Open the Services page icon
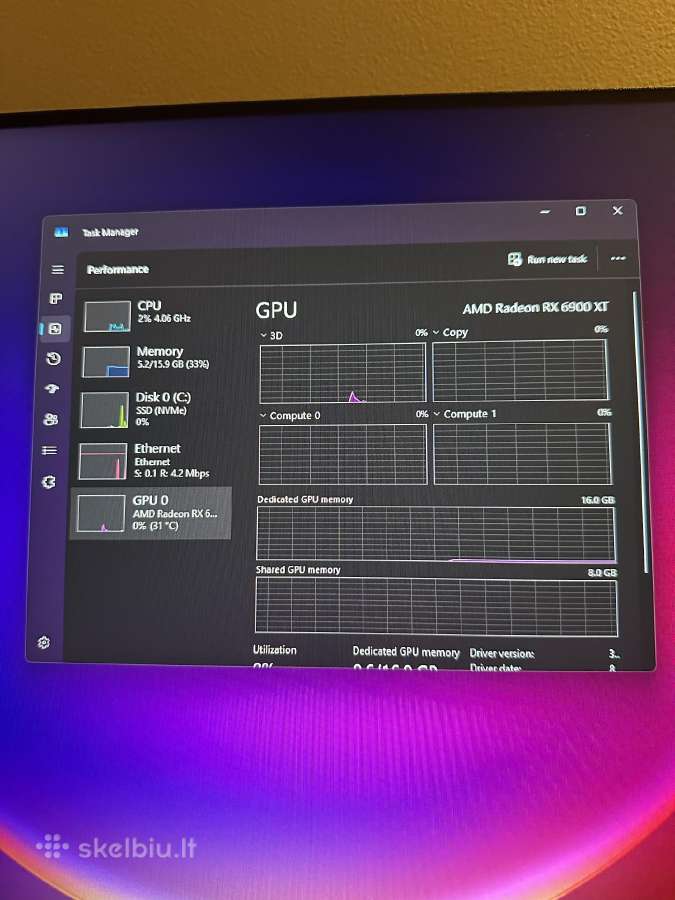Viewport: 675px width, 900px height. coord(49,482)
